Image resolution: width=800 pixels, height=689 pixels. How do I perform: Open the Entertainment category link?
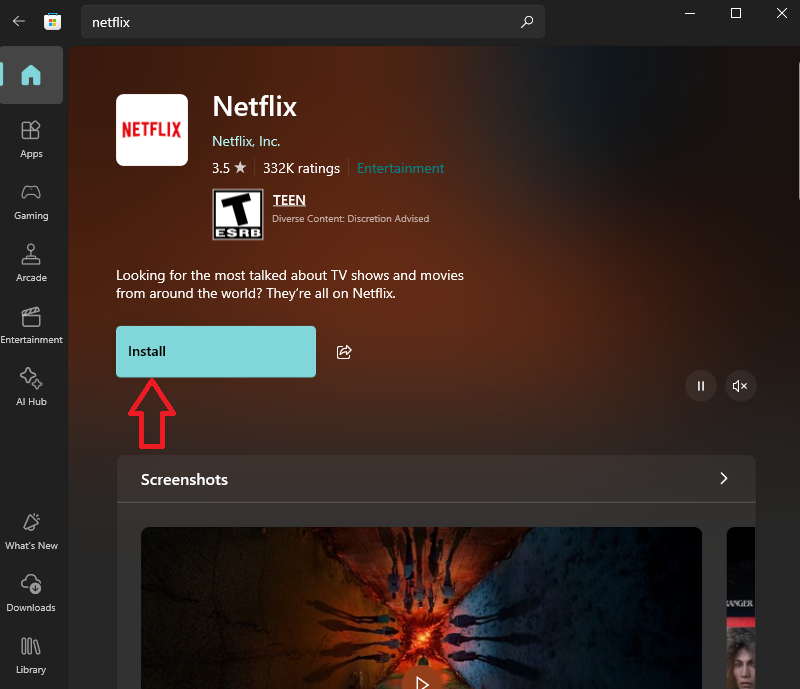pyautogui.click(x=401, y=168)
